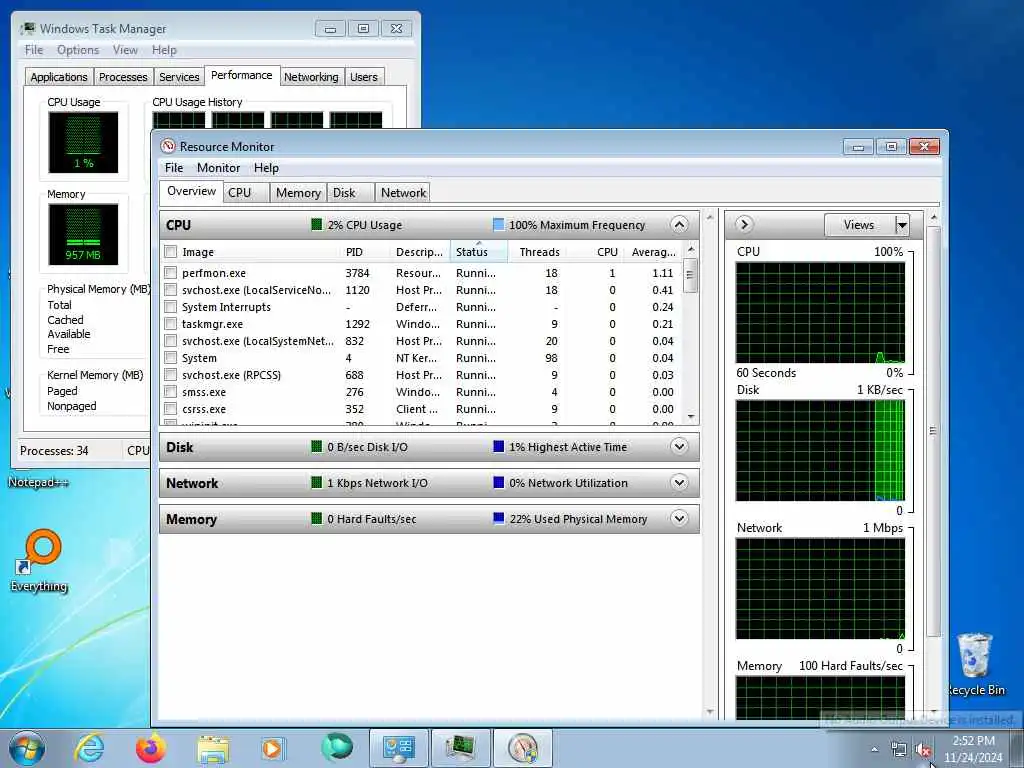Click network icon in system tray

pos(899,750)
